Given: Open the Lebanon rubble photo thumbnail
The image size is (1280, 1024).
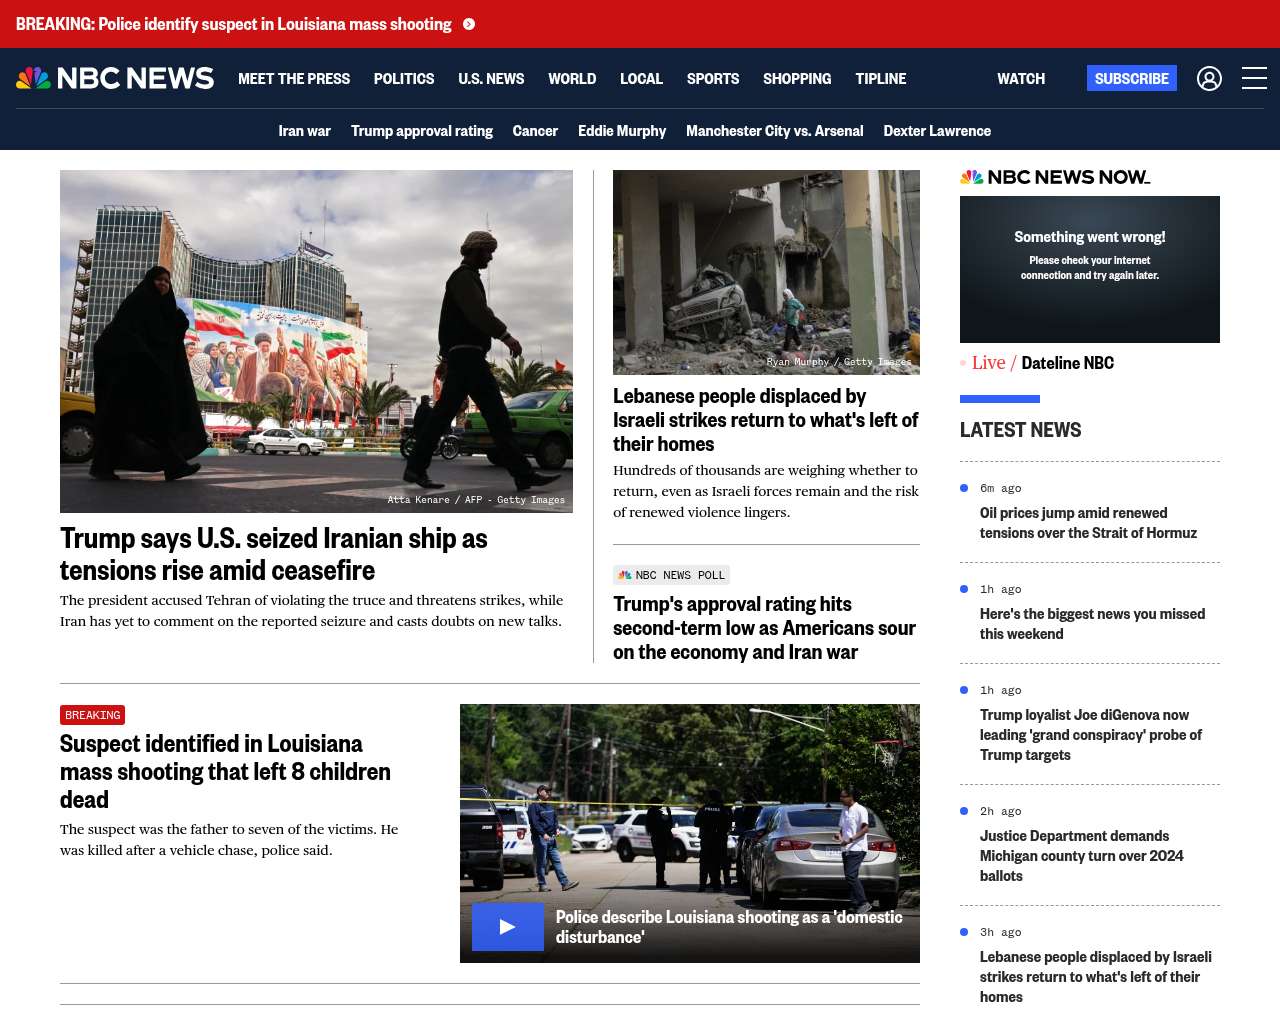Looking at the screenshot, I should (766, 272).
